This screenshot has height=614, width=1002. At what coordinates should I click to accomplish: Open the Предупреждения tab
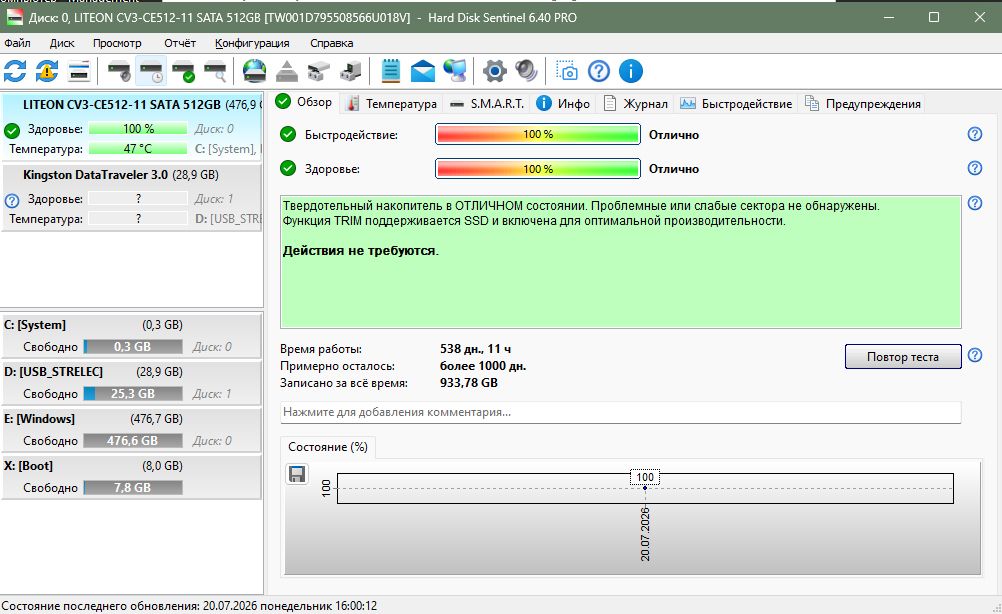click(x=863, y=104)
